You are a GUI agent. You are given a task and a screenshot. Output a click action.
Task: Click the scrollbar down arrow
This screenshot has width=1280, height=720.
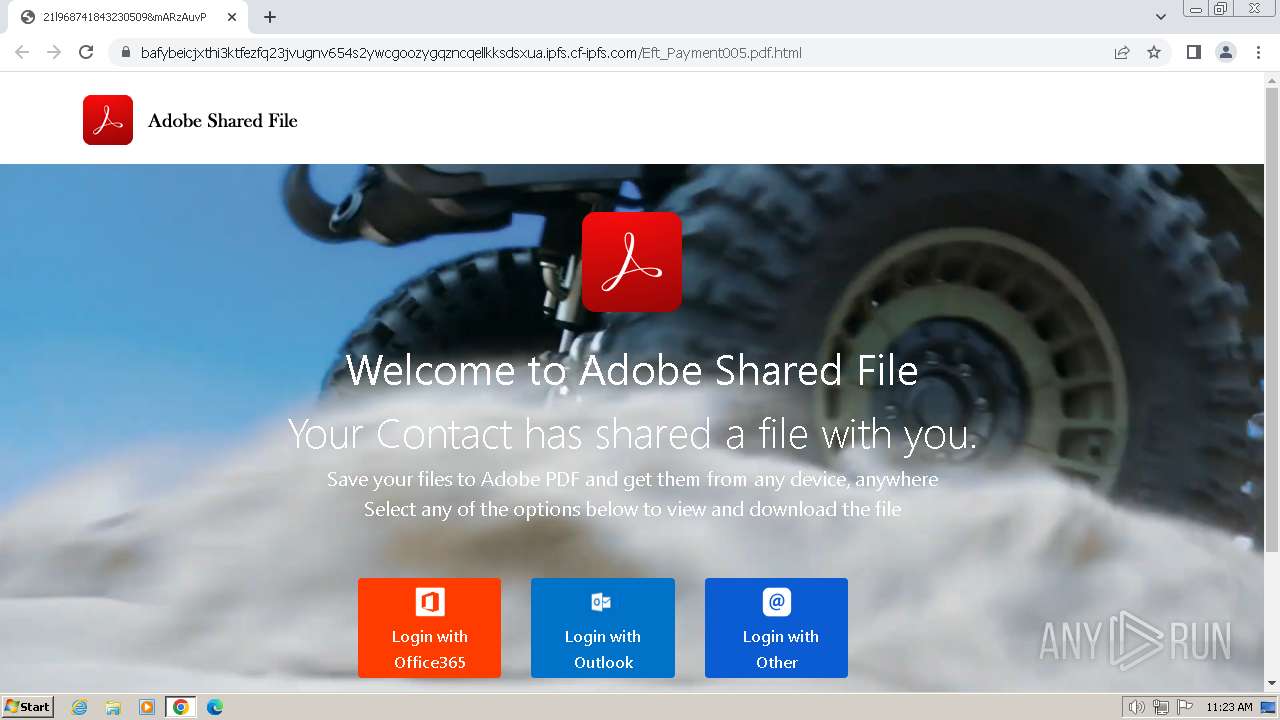1272,684
